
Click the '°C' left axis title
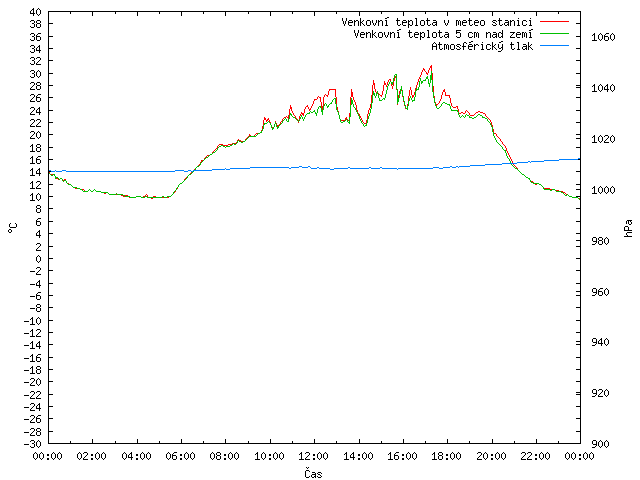pos(13,228)
